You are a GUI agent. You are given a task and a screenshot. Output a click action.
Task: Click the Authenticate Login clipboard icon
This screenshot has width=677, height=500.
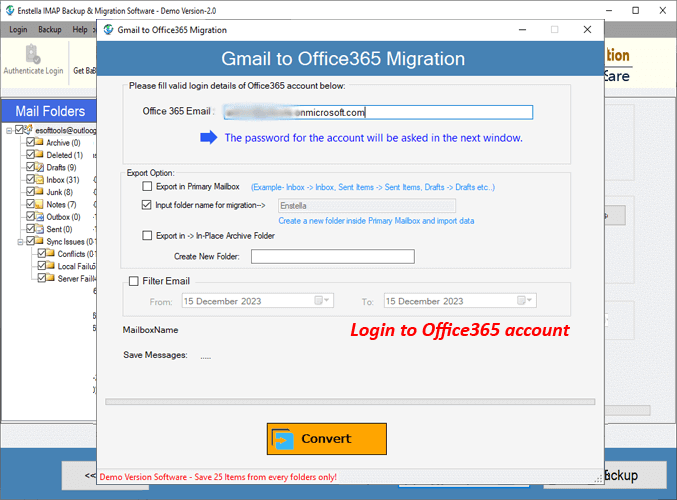pos(32,54)
